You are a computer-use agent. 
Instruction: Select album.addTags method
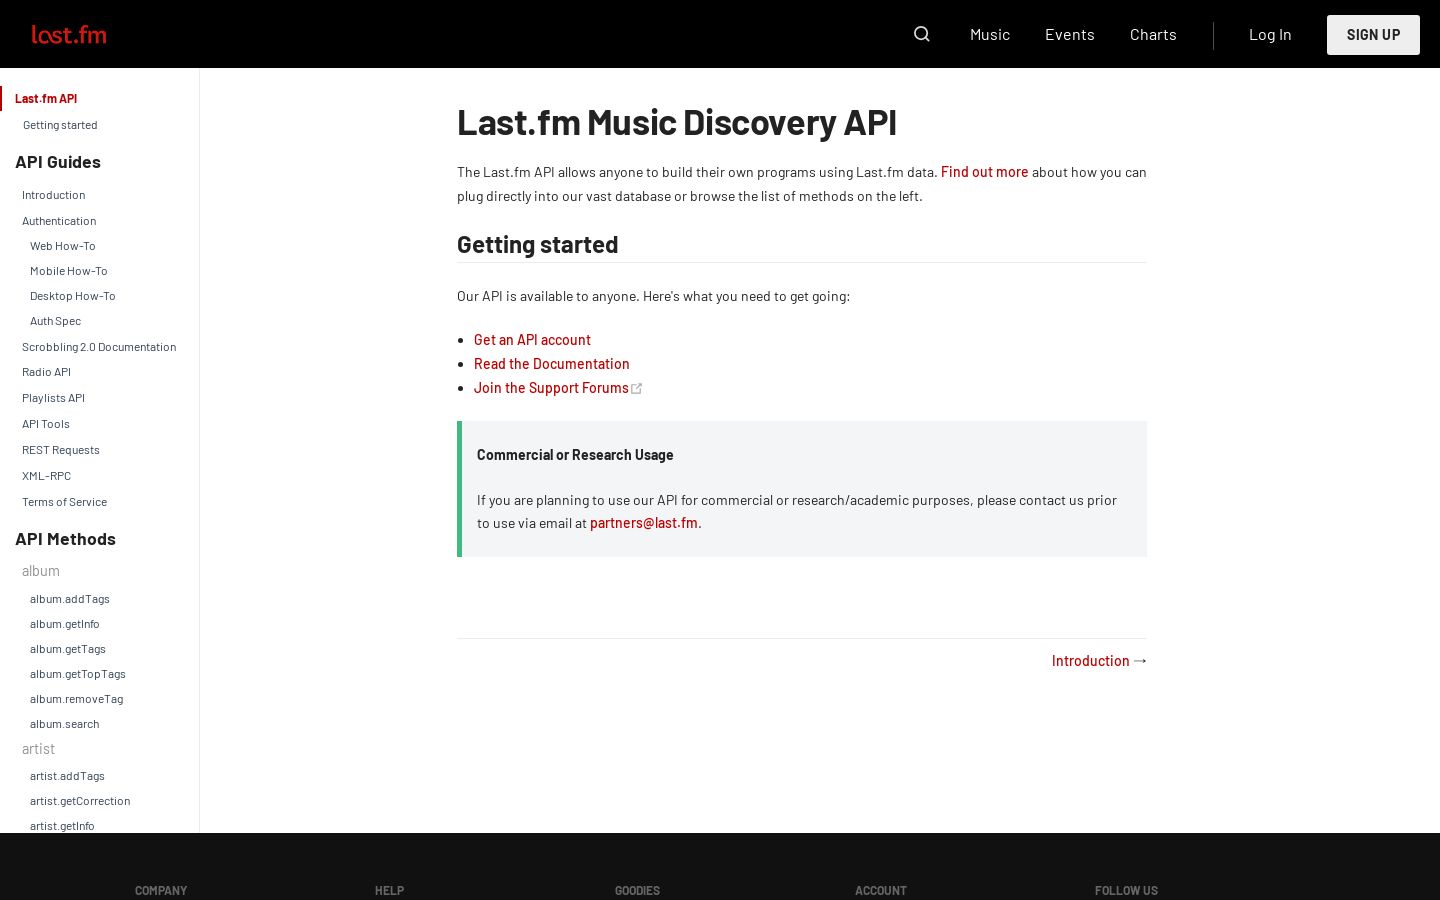(70, 599)
